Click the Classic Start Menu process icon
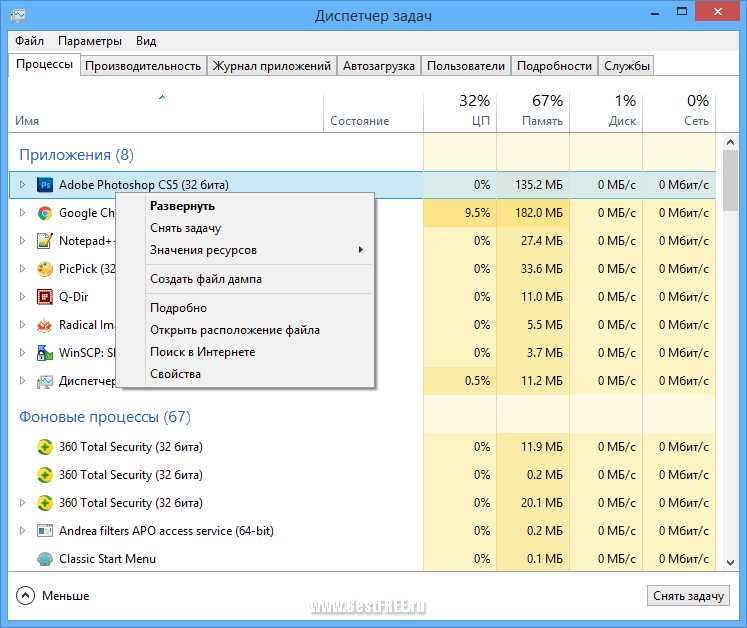 tap(45, 559)
